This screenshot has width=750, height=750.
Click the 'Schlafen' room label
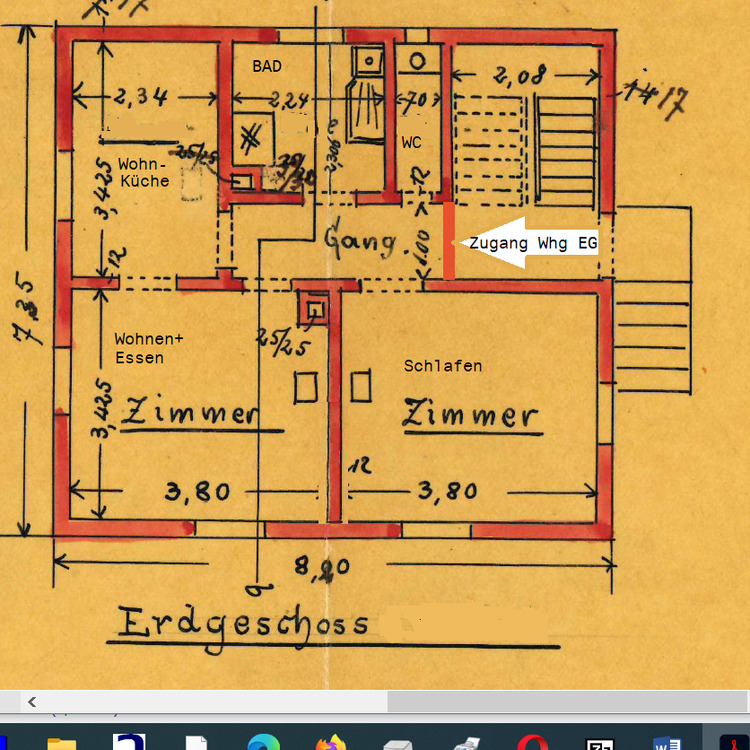pyautogui.click(x=443, y=366)
